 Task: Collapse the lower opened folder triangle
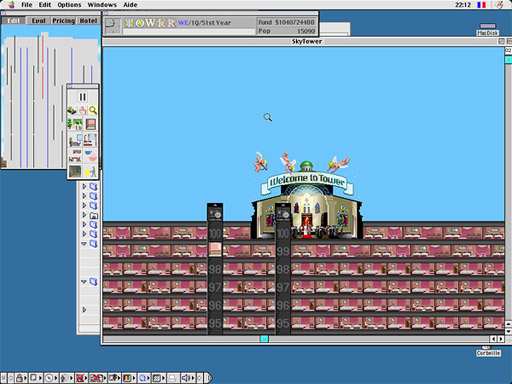pyautogui.click(x=84, y=282)
